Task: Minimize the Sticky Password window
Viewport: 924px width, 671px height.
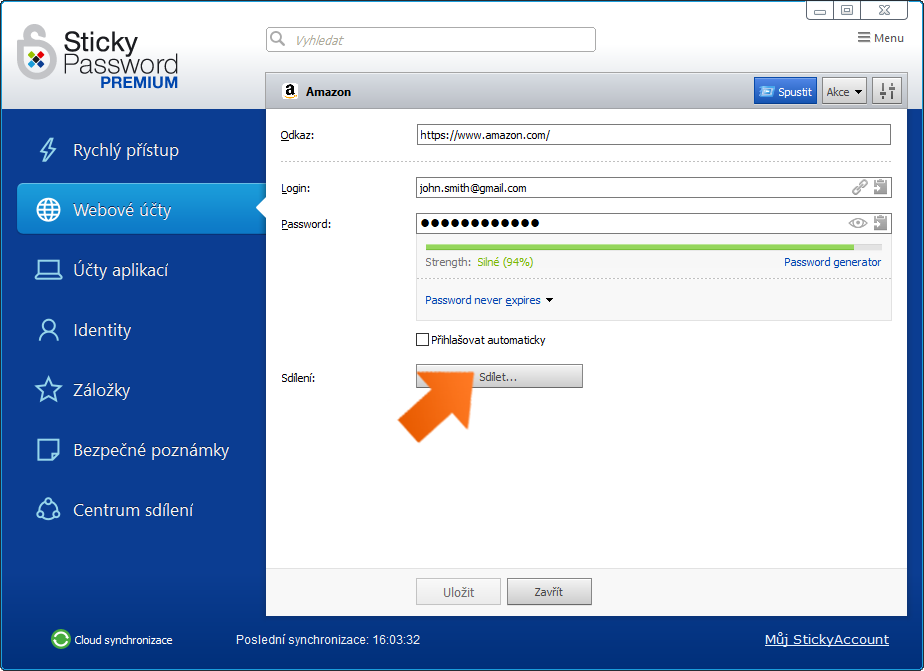Action: [820, 10]
